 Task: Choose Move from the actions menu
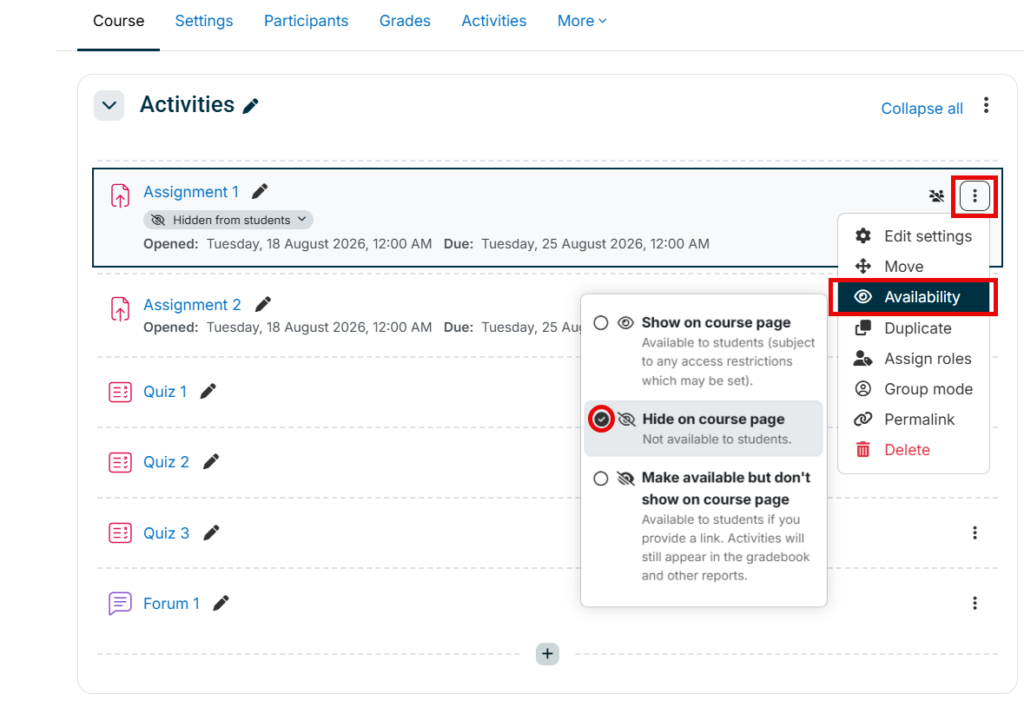tap(913, 267)
